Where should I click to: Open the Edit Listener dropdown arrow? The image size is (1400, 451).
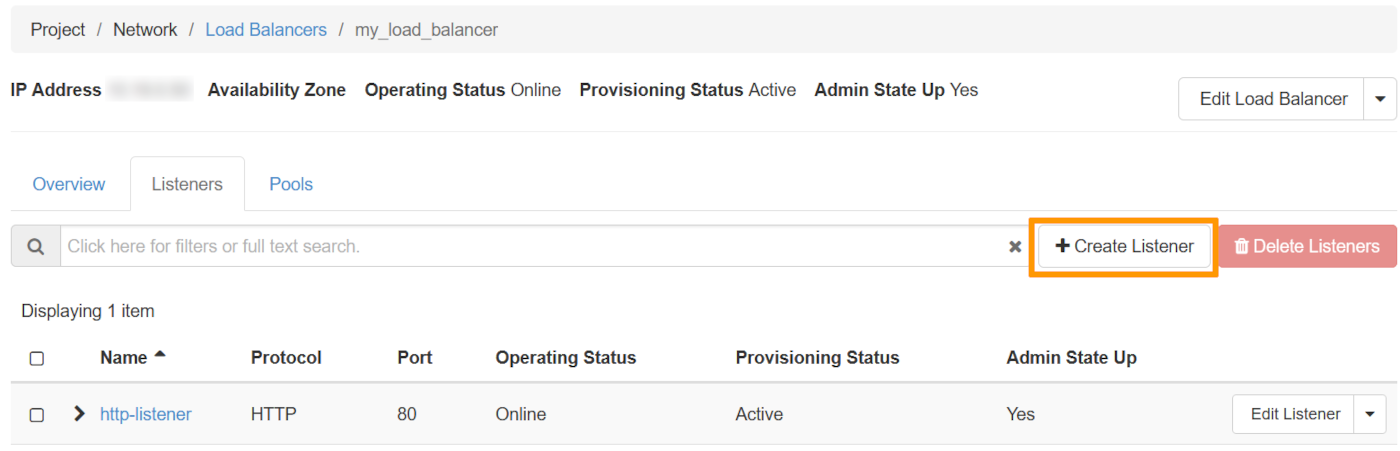tap(1369, 414)
